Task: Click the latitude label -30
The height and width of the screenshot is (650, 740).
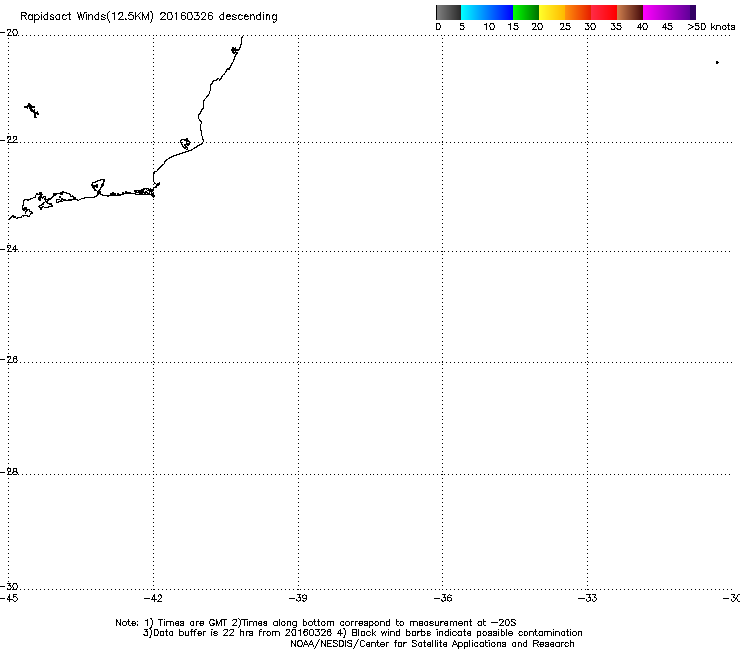Action: tap(9, 587)
